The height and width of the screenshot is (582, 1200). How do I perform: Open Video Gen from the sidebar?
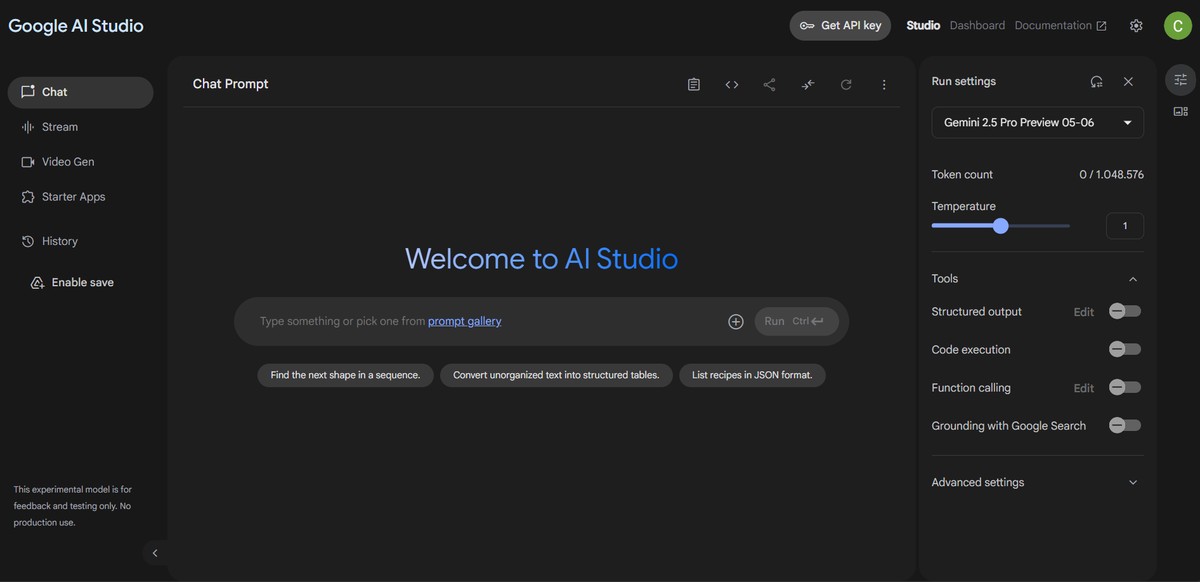[68, 159]
